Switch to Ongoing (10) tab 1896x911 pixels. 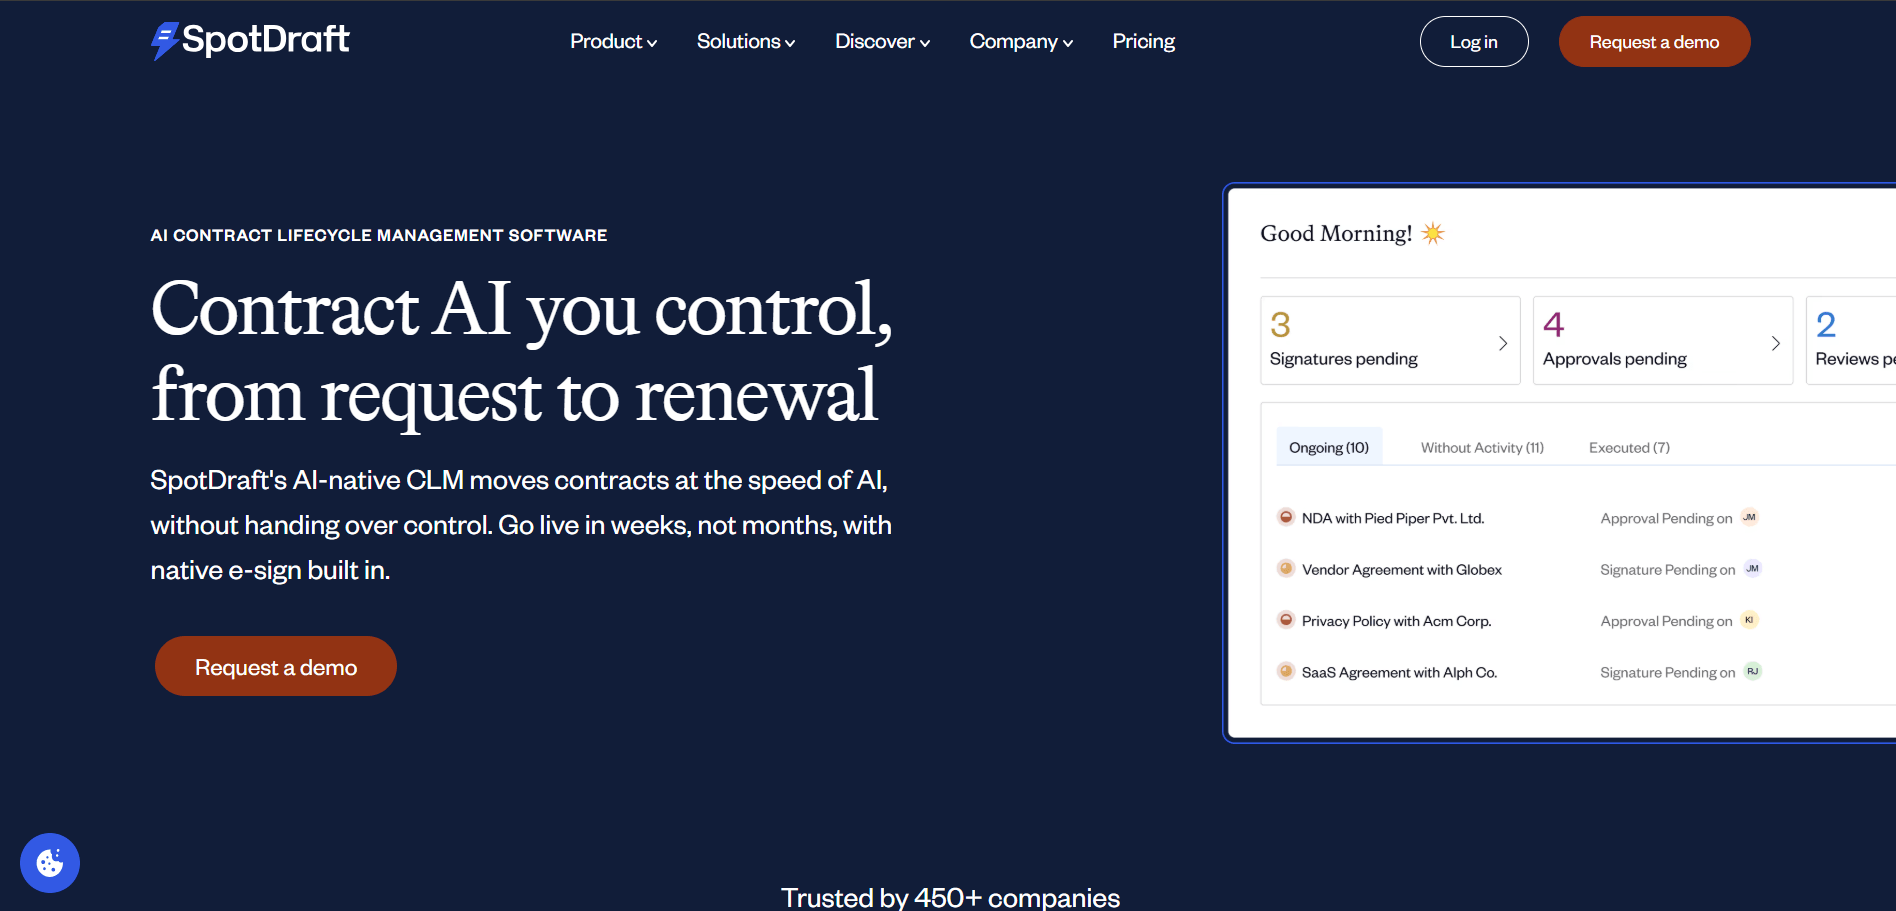pyautogui.click(x=1329, y=447)
